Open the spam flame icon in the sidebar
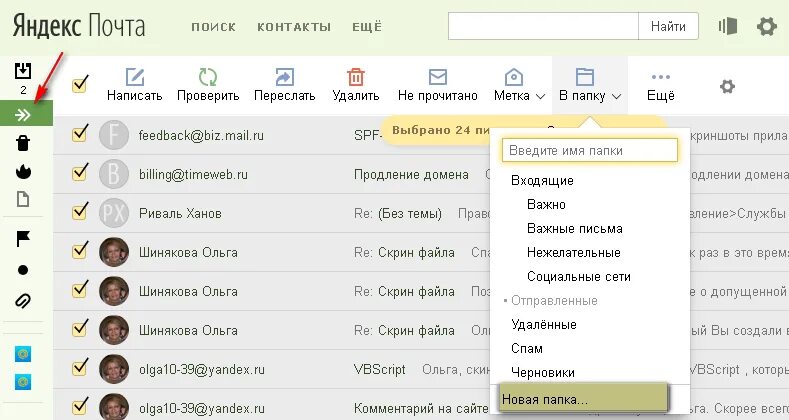 (23, 172)
